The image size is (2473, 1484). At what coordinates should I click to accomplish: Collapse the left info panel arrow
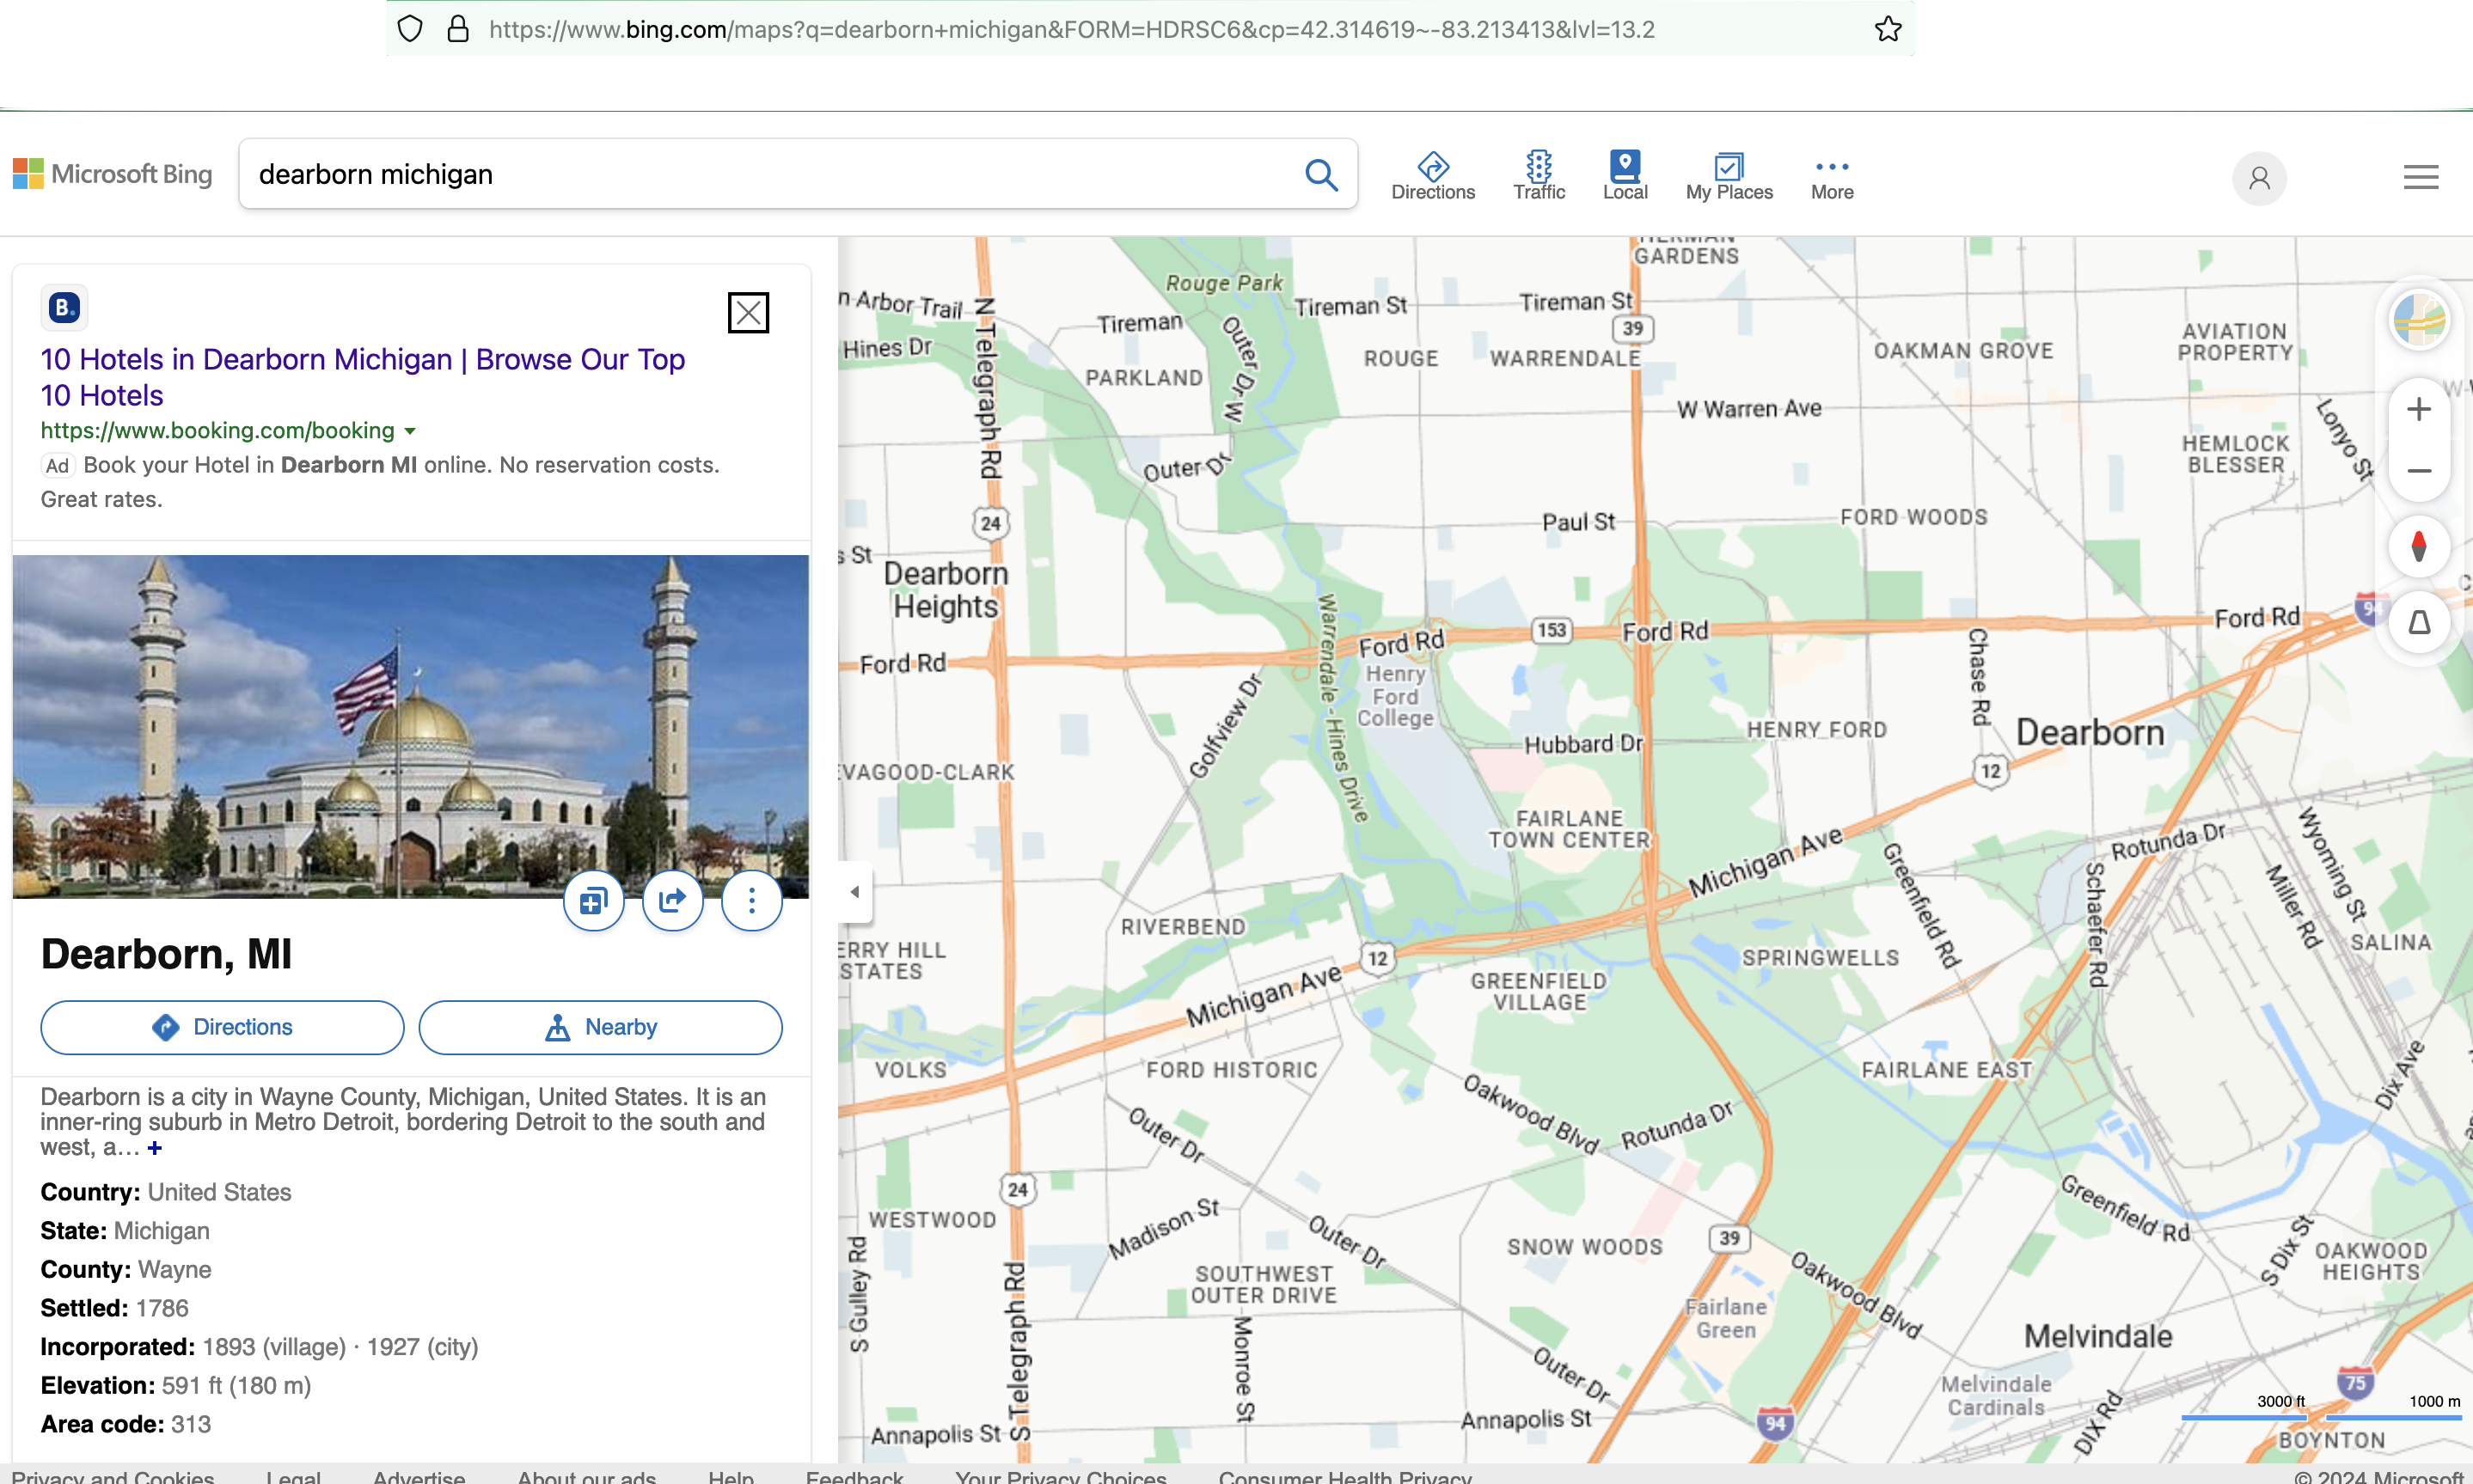click(854, 891)
